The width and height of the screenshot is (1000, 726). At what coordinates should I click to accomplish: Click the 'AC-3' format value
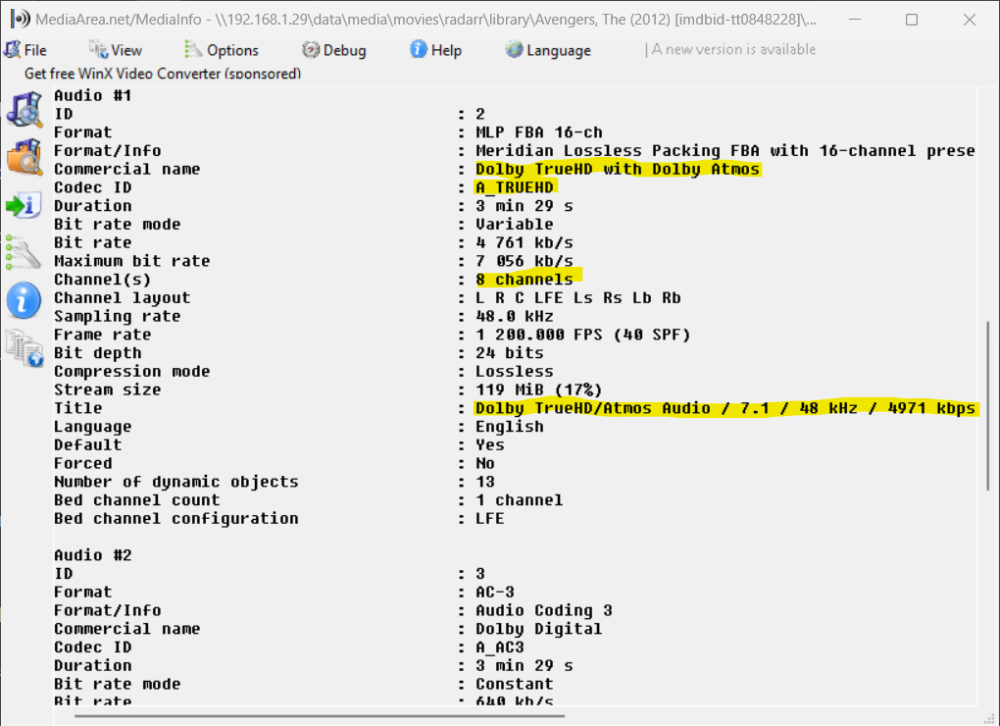[495, 592]
